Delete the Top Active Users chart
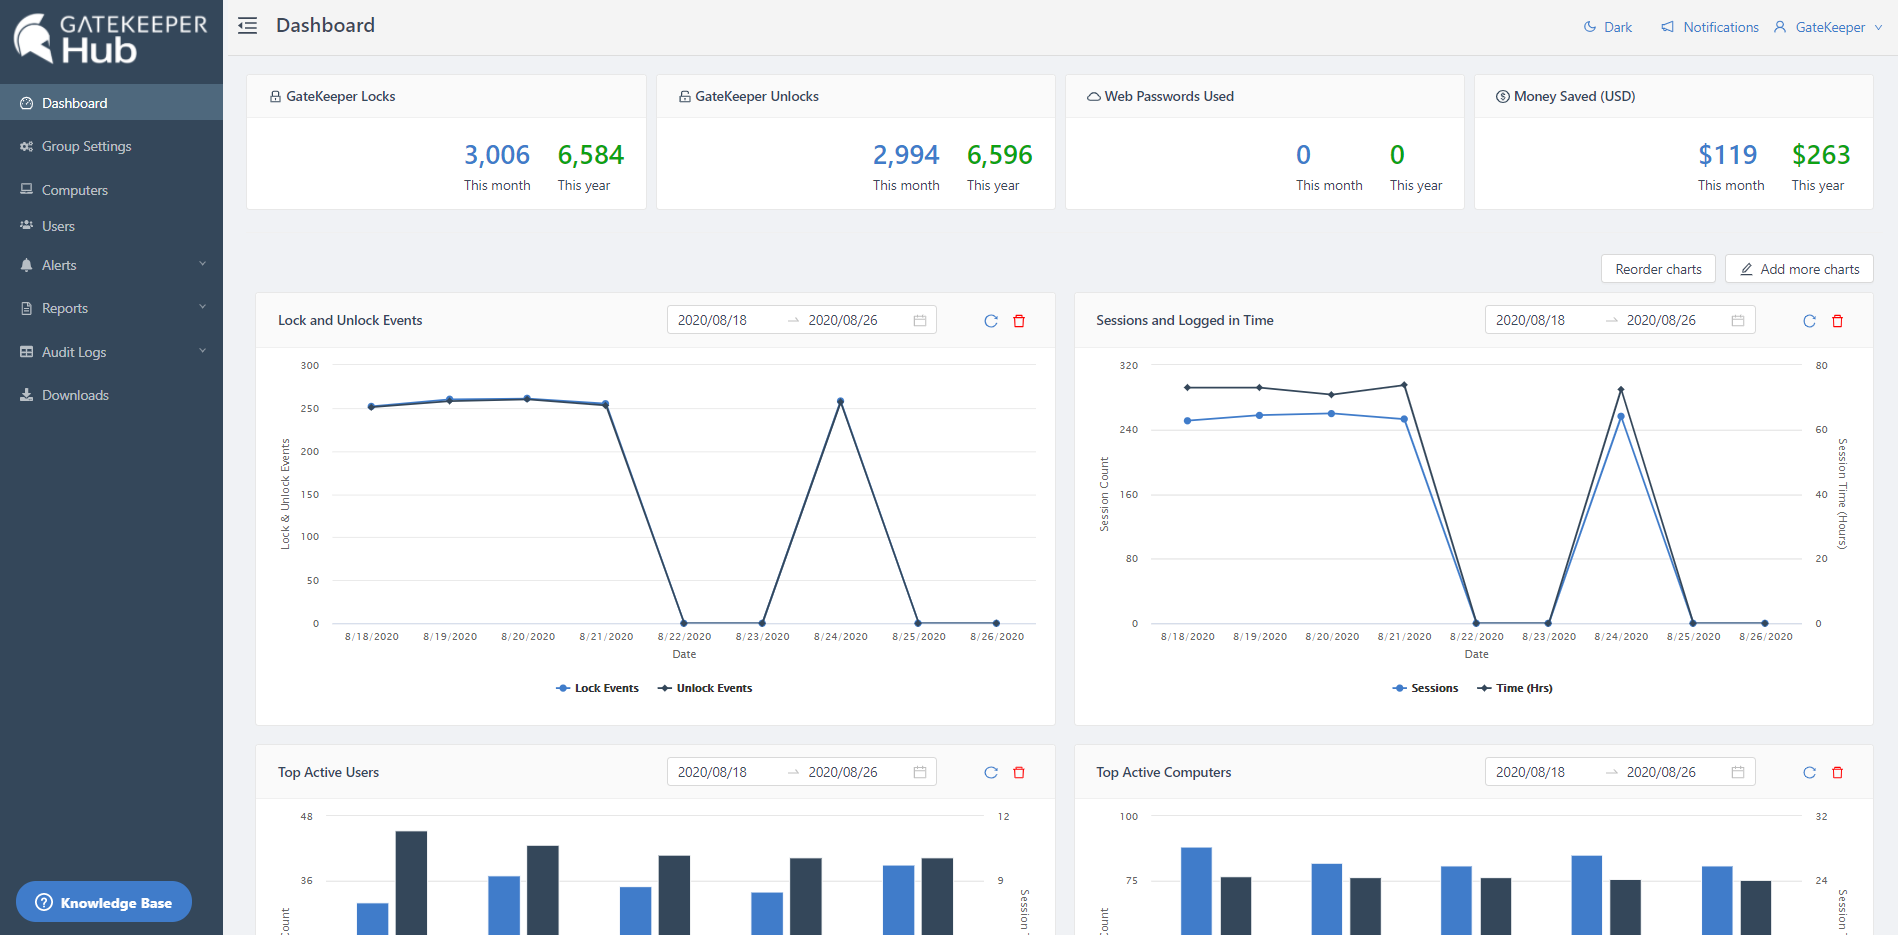 1019,772
